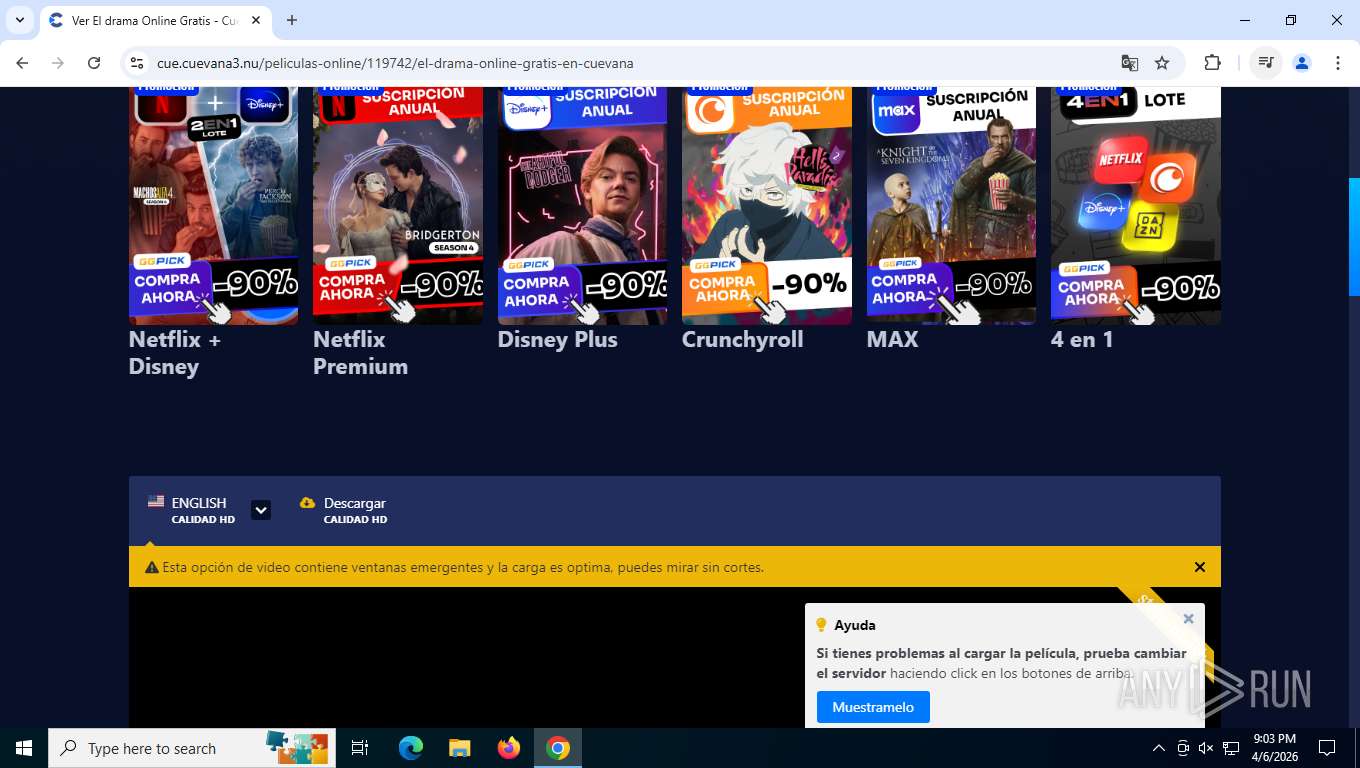The height and width of the screenshot is (768, 1360).
Task: Launch Firefox from the taskbar
Action: coord(509,748)
